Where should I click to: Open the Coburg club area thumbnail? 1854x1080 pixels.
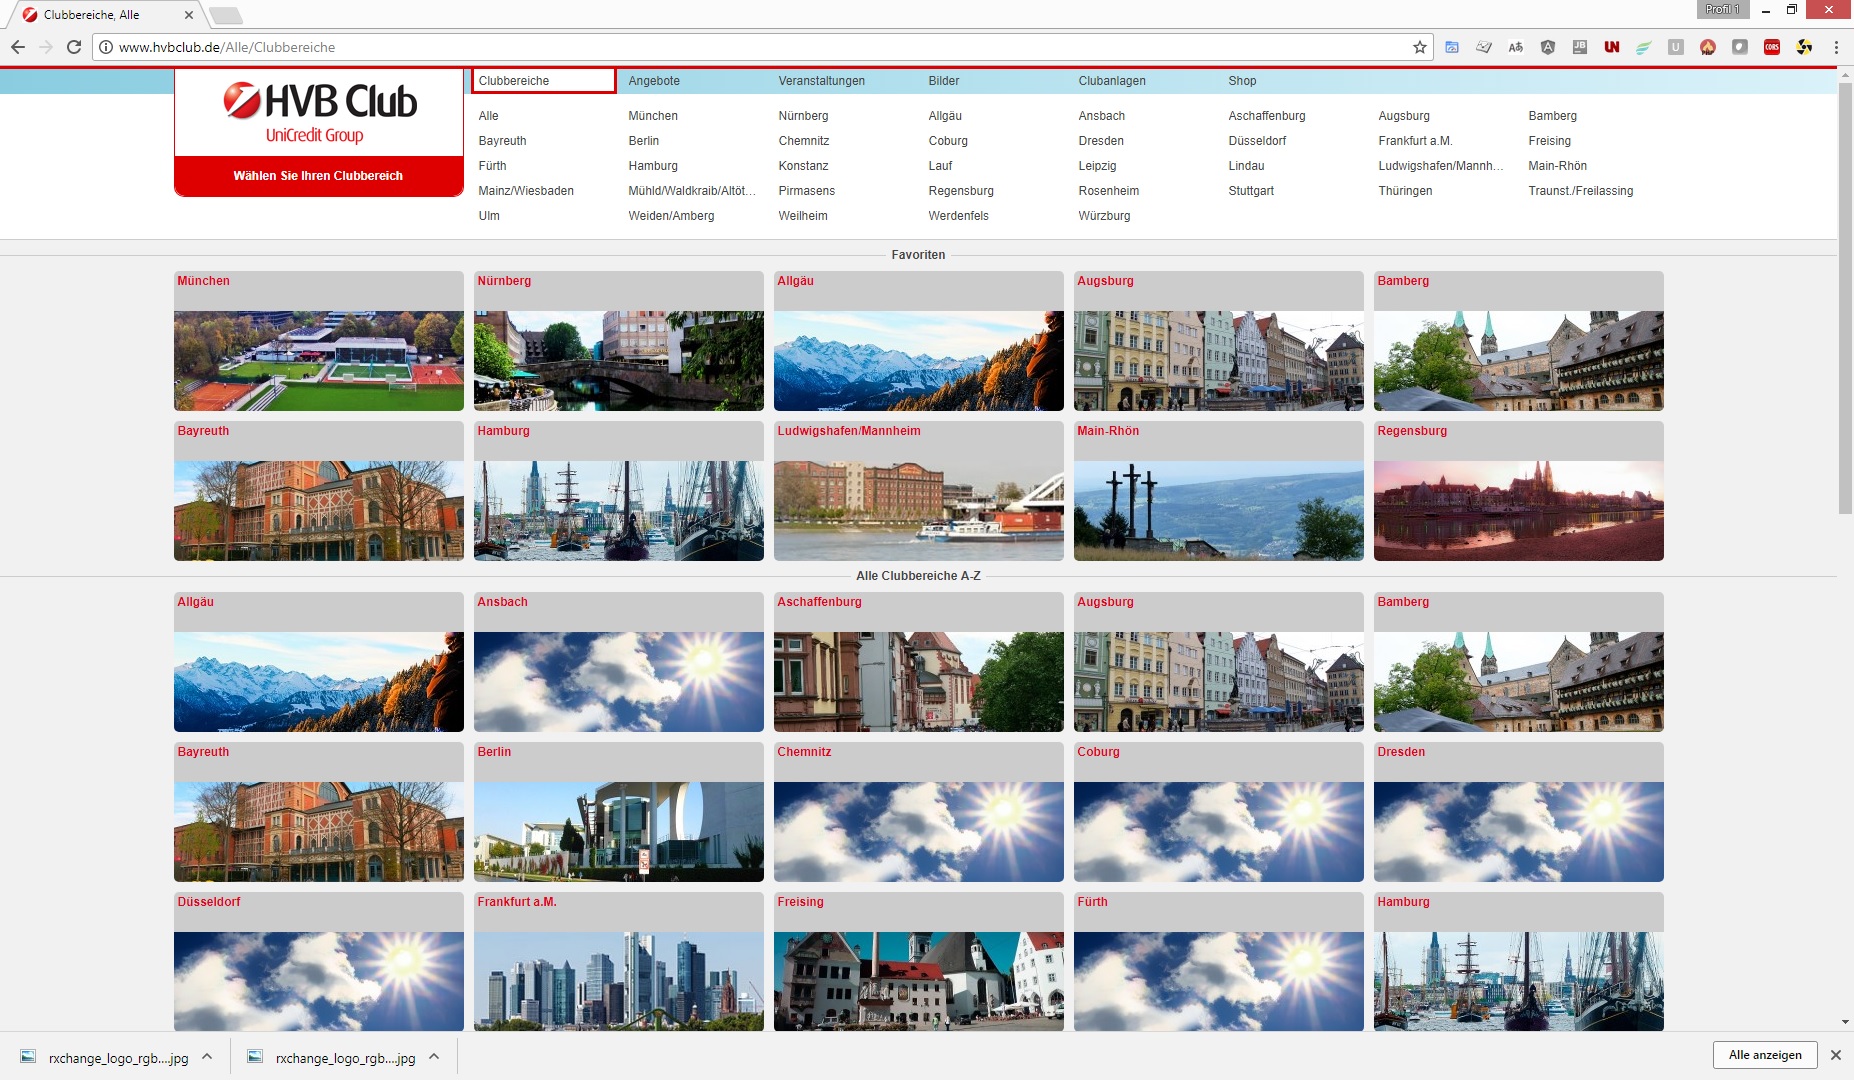pos(1219,812)
